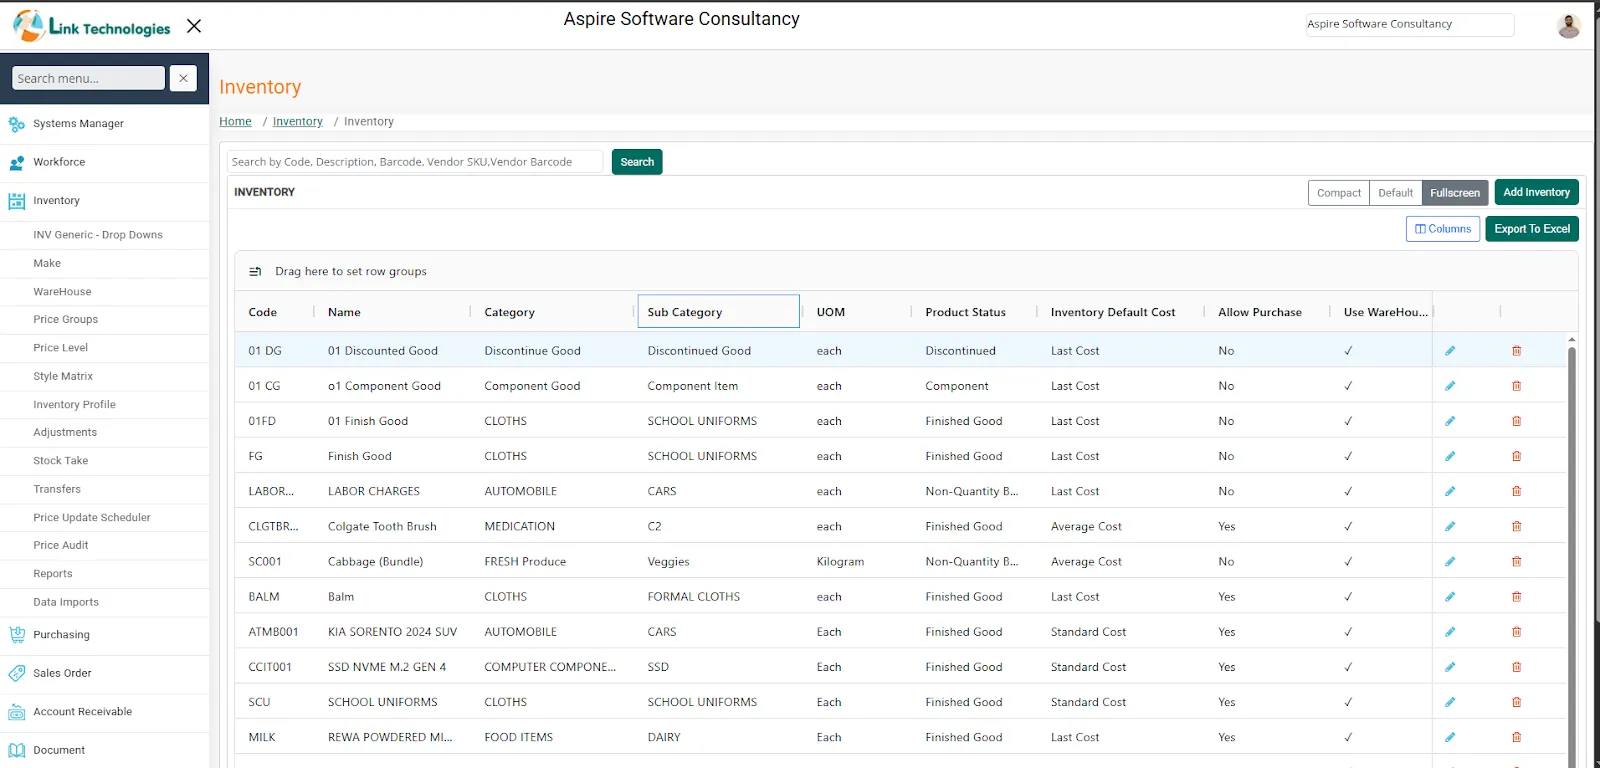Image resolution: width=1600 pixels, height=768 pixels.
Task: Switch grid to Default view
Action: click(x=1395, y=193)
